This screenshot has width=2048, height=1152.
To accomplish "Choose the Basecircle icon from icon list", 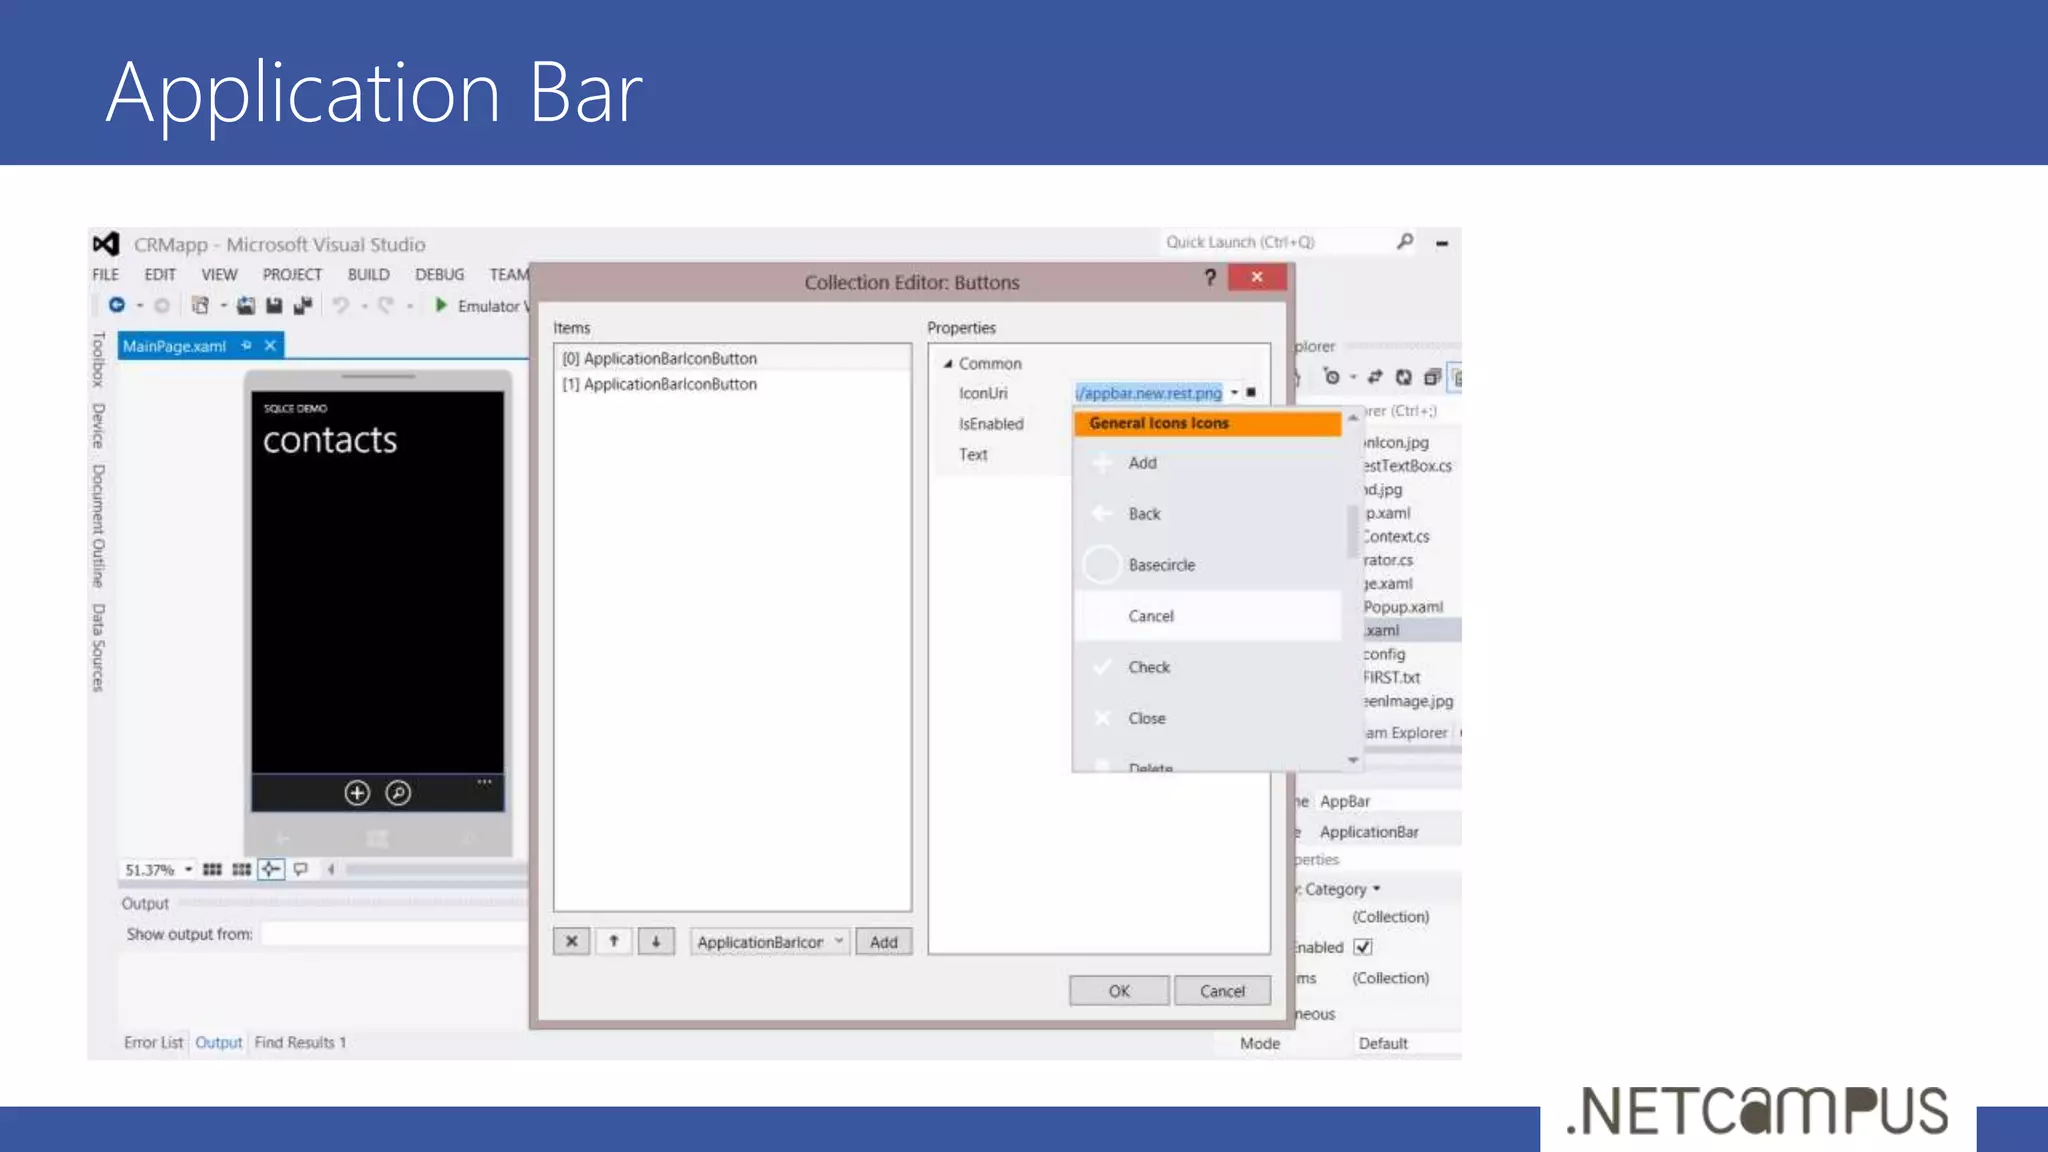I will pos(1208,564).
